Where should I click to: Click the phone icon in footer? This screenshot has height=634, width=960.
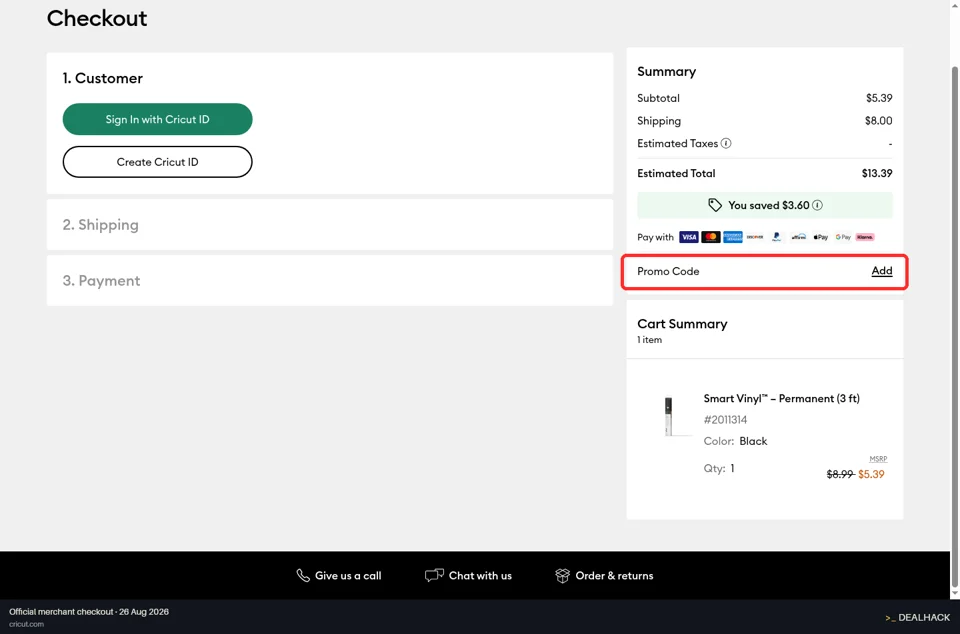[302, 575]
